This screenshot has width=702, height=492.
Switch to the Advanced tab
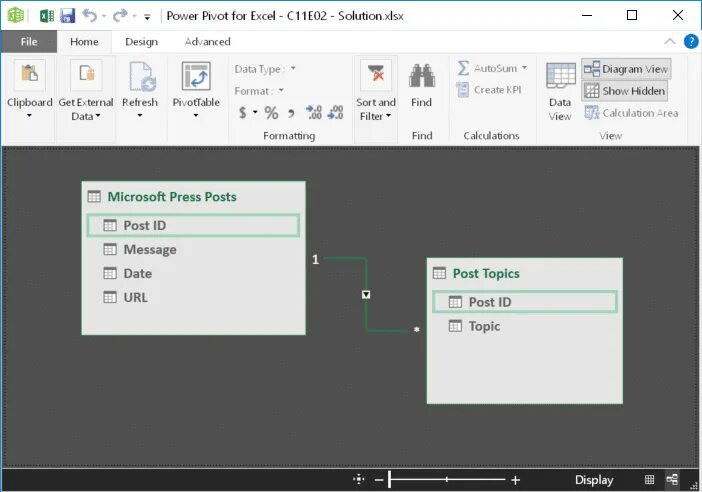point(207,42)
